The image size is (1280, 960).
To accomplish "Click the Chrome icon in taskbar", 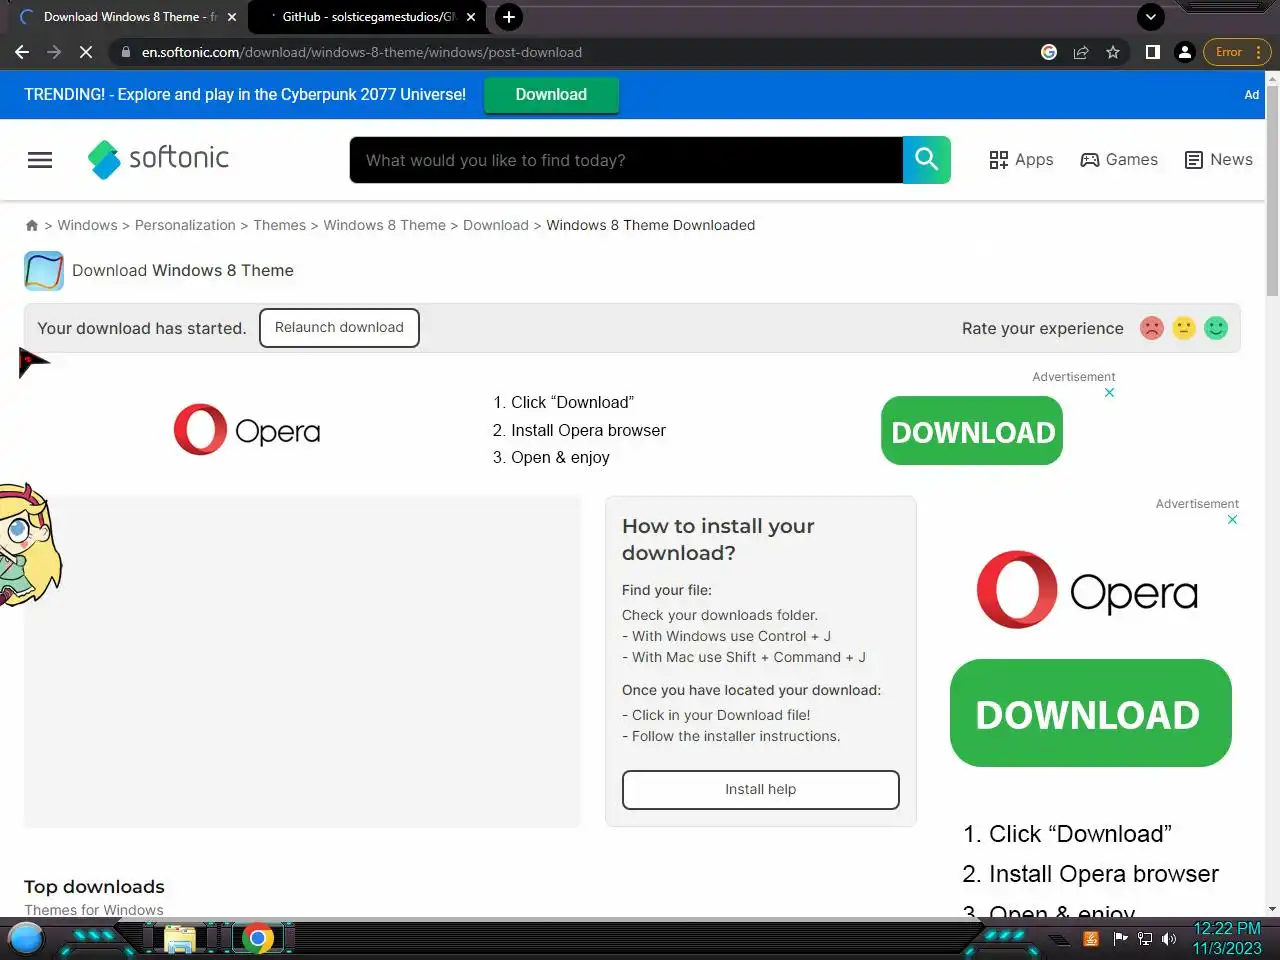I will (257, 938).
